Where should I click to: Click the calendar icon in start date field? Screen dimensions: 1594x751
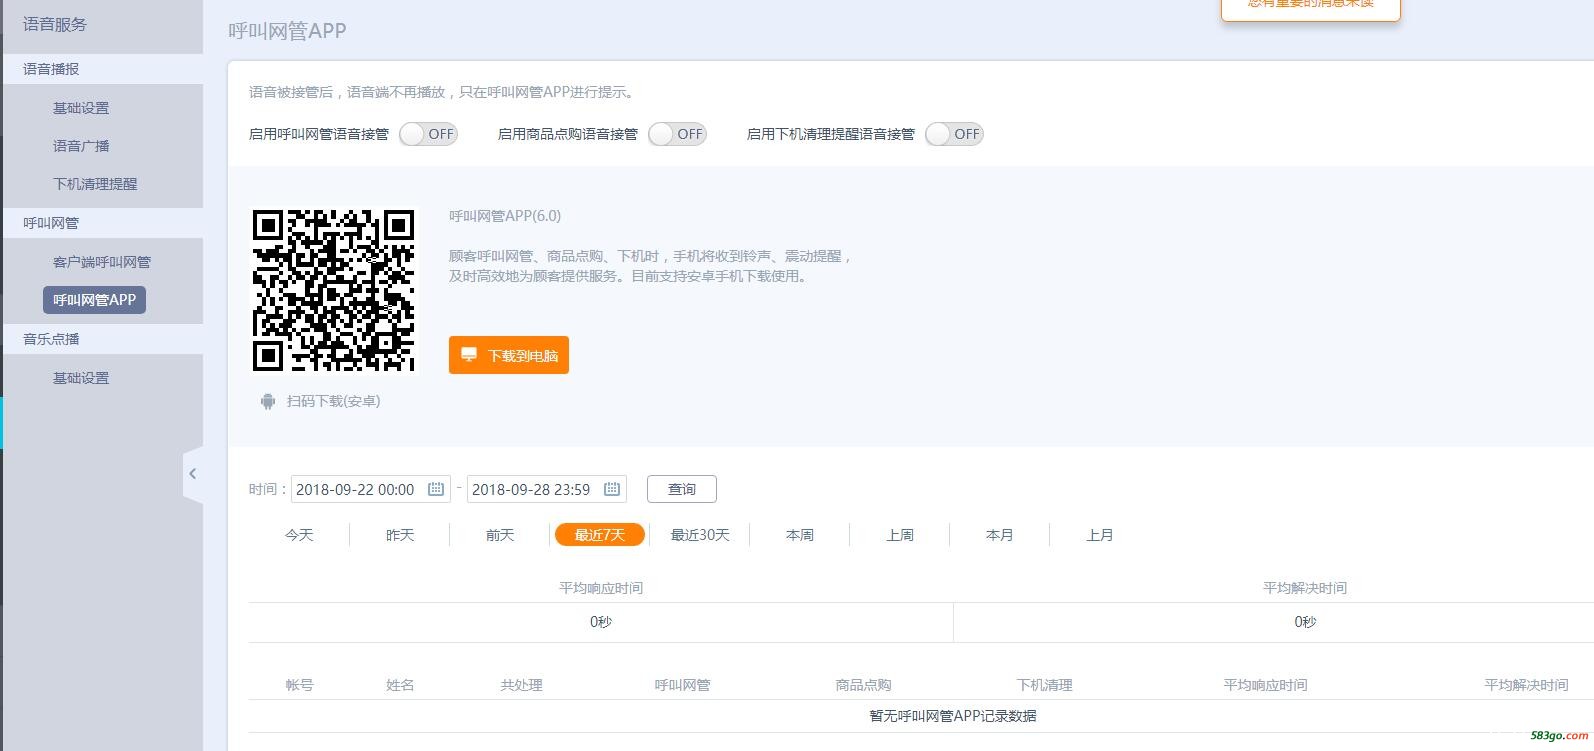point(436,489)
